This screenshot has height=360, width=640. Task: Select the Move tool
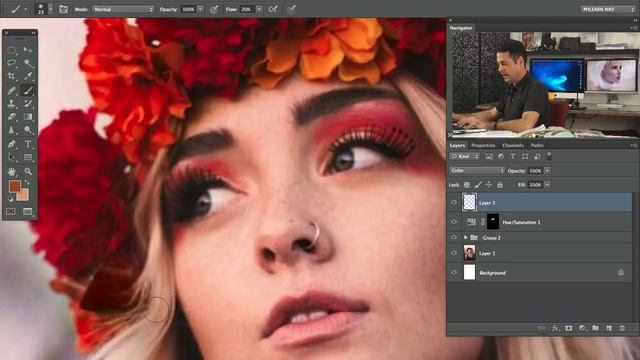click(28, 50)
